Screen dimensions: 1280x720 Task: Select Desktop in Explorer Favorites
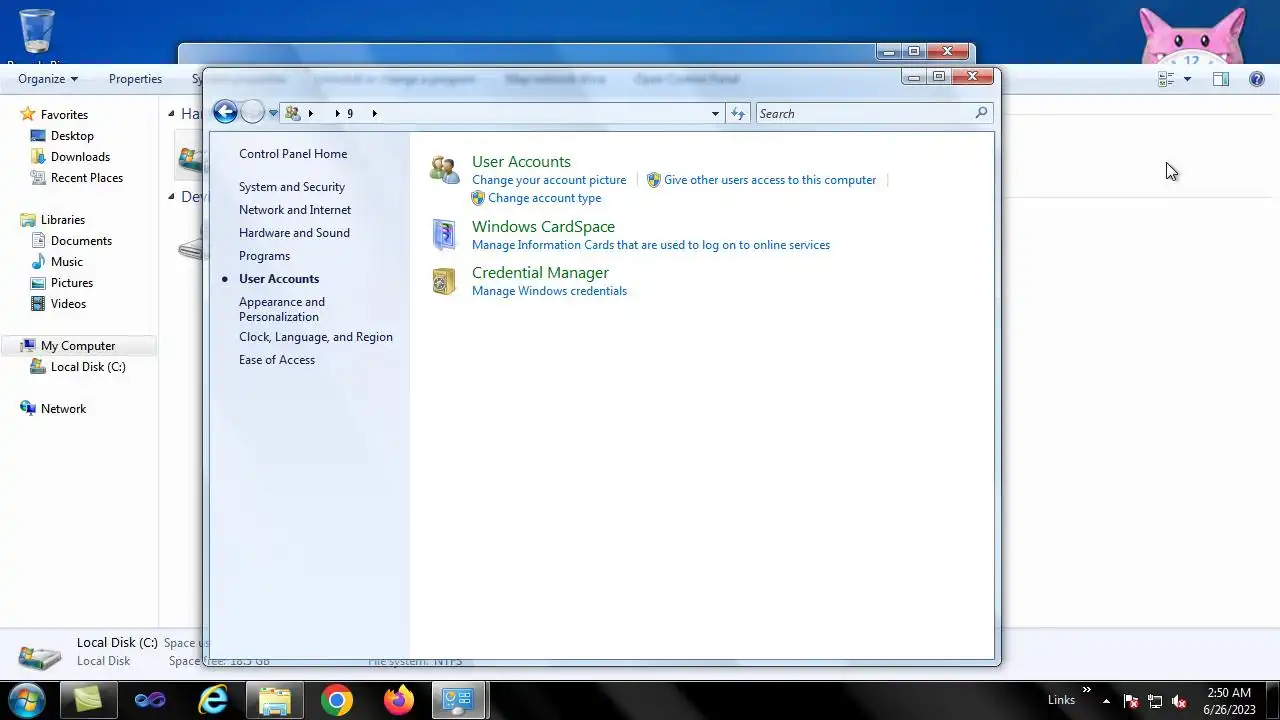pyautogui.click(x=72, y=136)
